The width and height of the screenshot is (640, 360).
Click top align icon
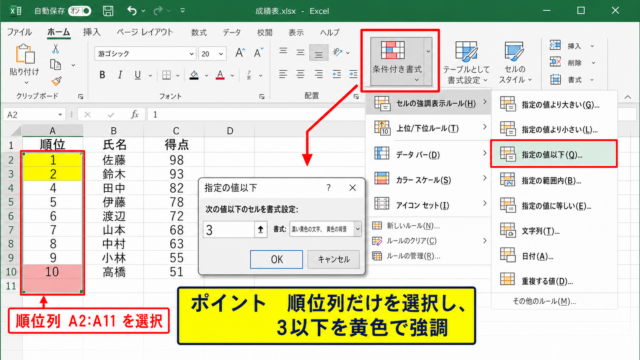click(x=283, y=52)
